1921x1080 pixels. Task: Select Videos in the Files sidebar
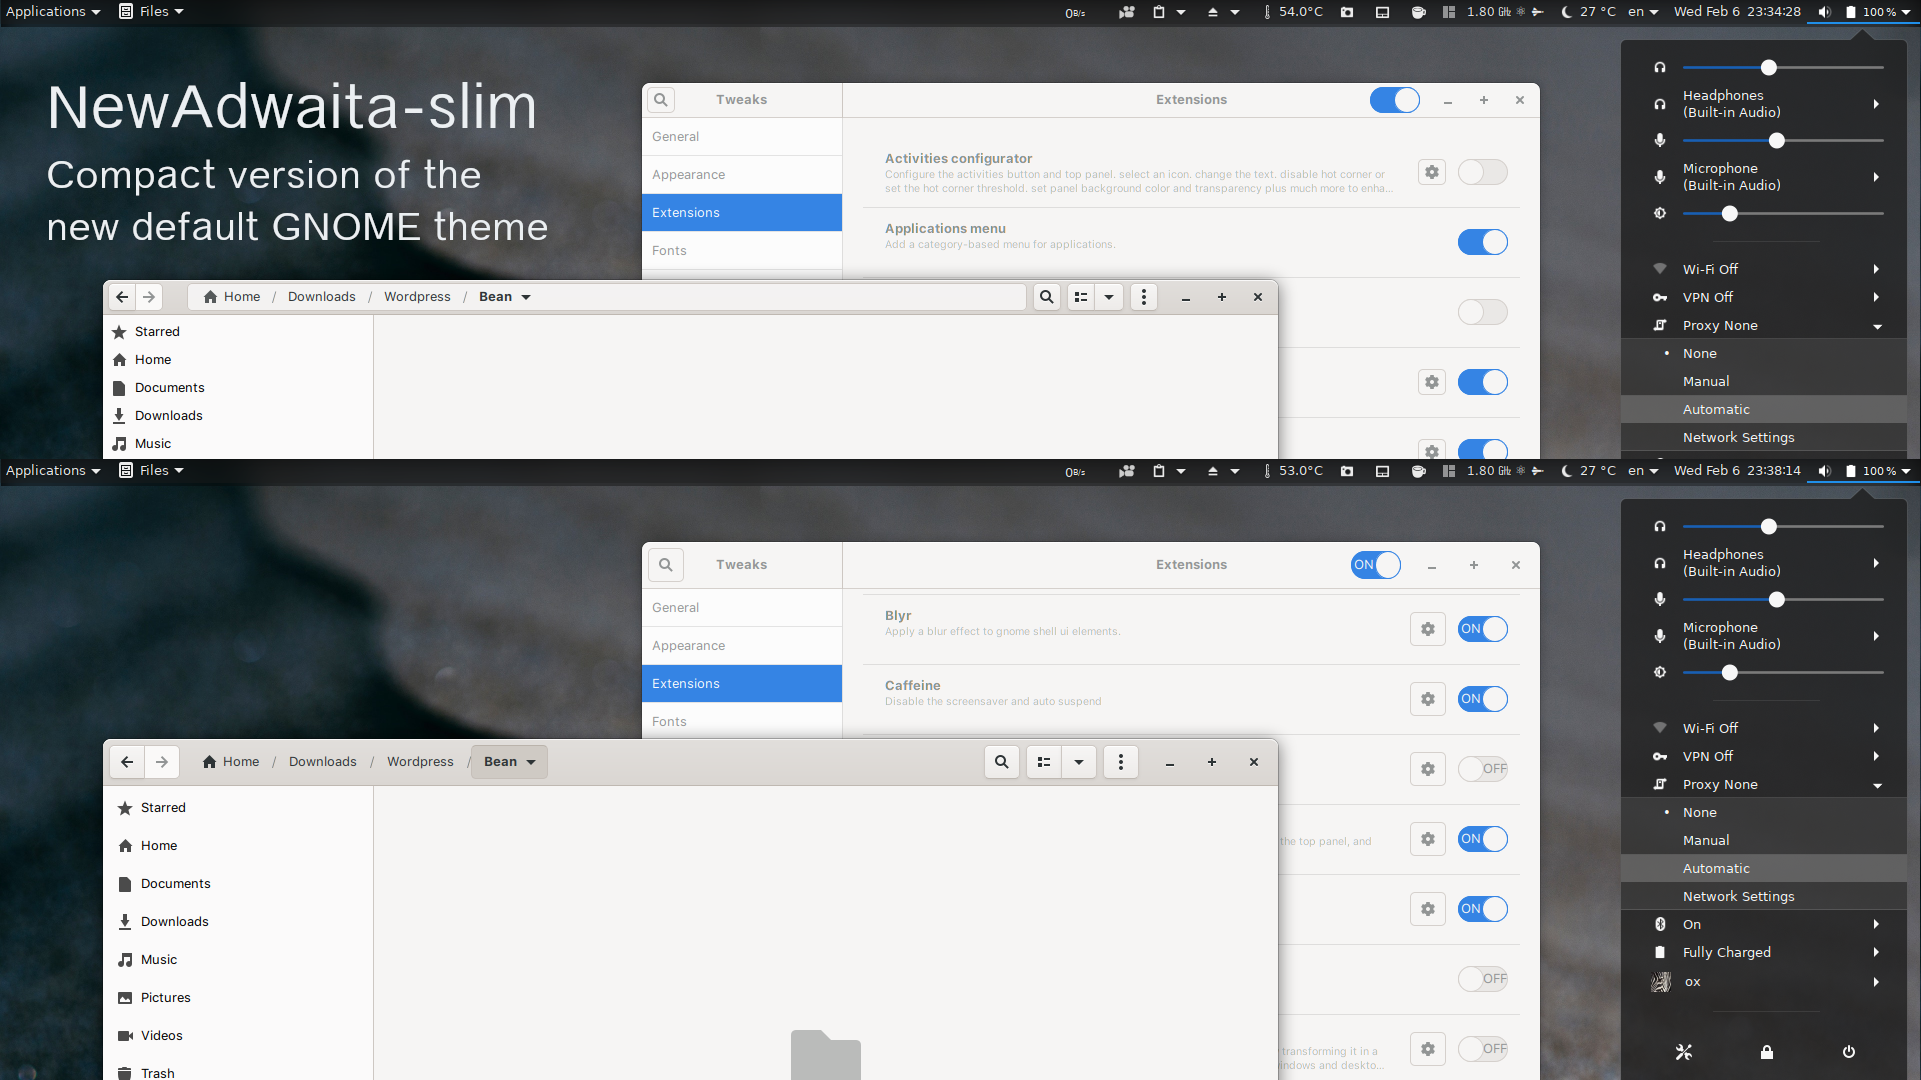[x=161, y=1035]
